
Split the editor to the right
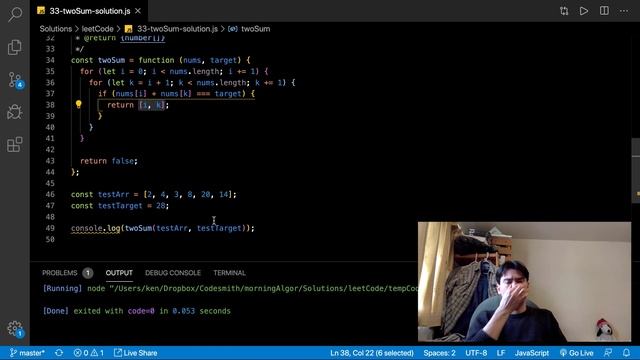point(604,11)
